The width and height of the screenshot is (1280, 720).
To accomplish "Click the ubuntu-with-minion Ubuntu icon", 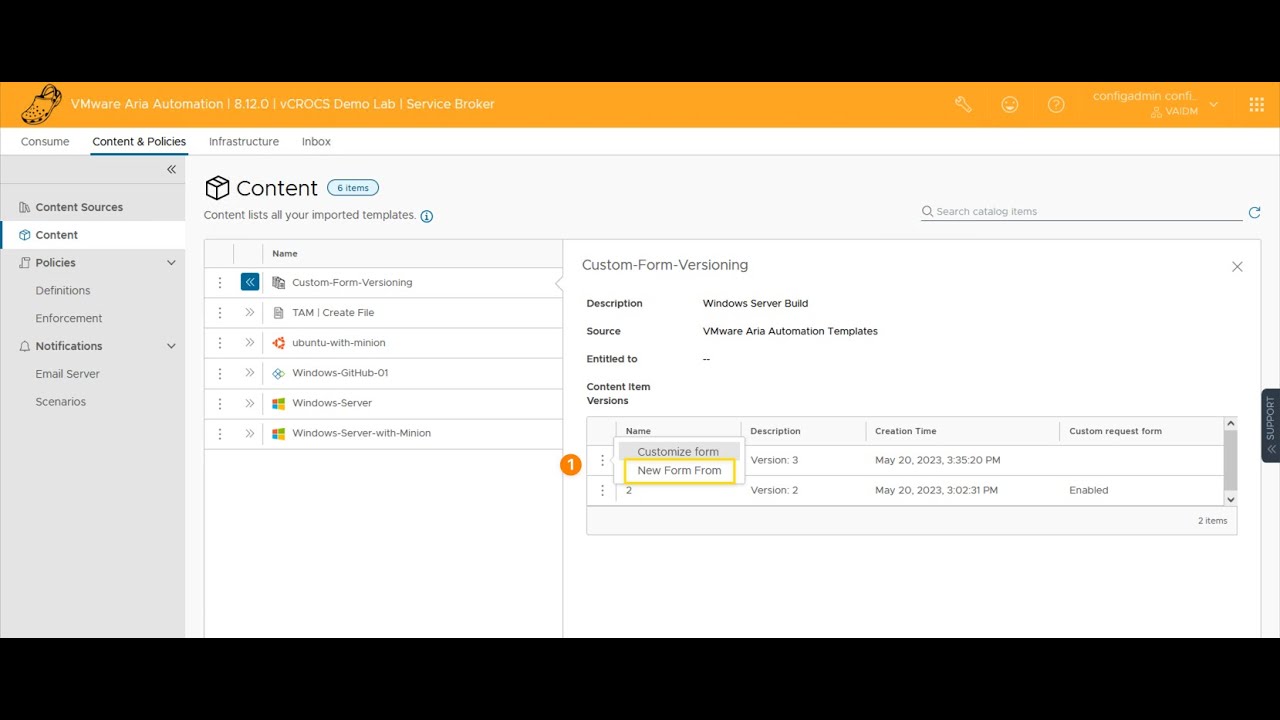I will (279, 343).
